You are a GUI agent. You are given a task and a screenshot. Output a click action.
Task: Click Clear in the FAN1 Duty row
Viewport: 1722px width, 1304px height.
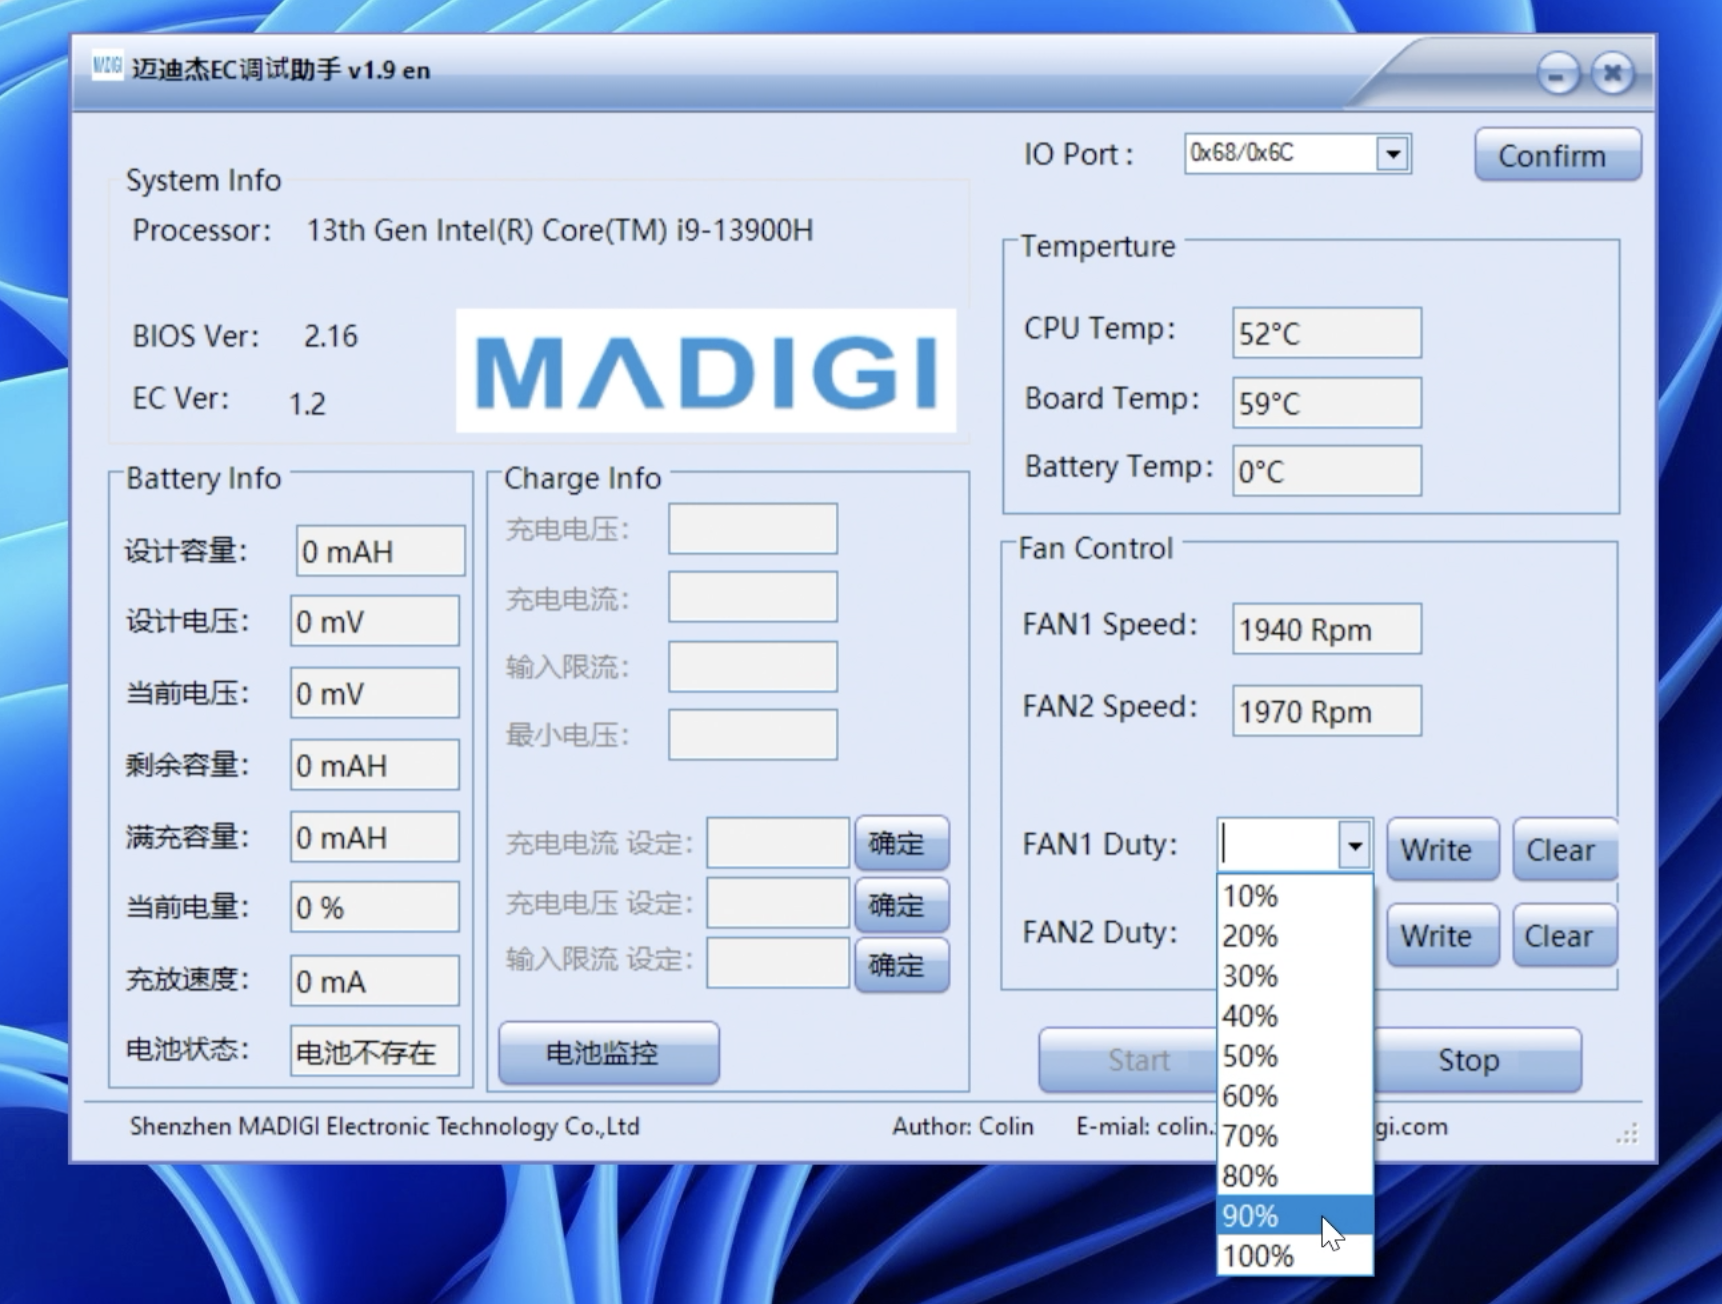(x=1564, y=849)
